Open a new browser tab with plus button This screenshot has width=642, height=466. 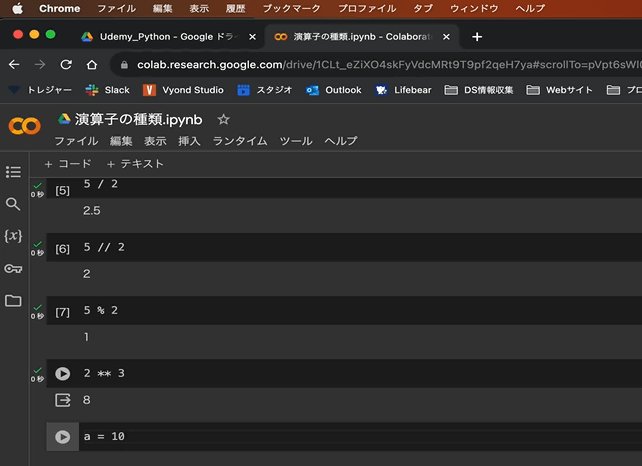coord(477,37)
